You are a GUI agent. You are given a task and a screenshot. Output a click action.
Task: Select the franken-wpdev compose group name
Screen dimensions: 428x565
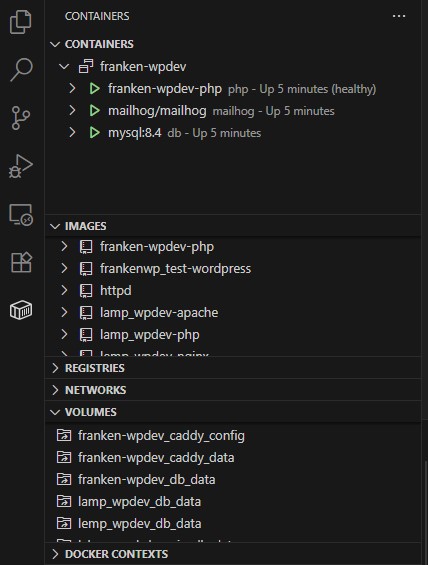tap(143, 67)
